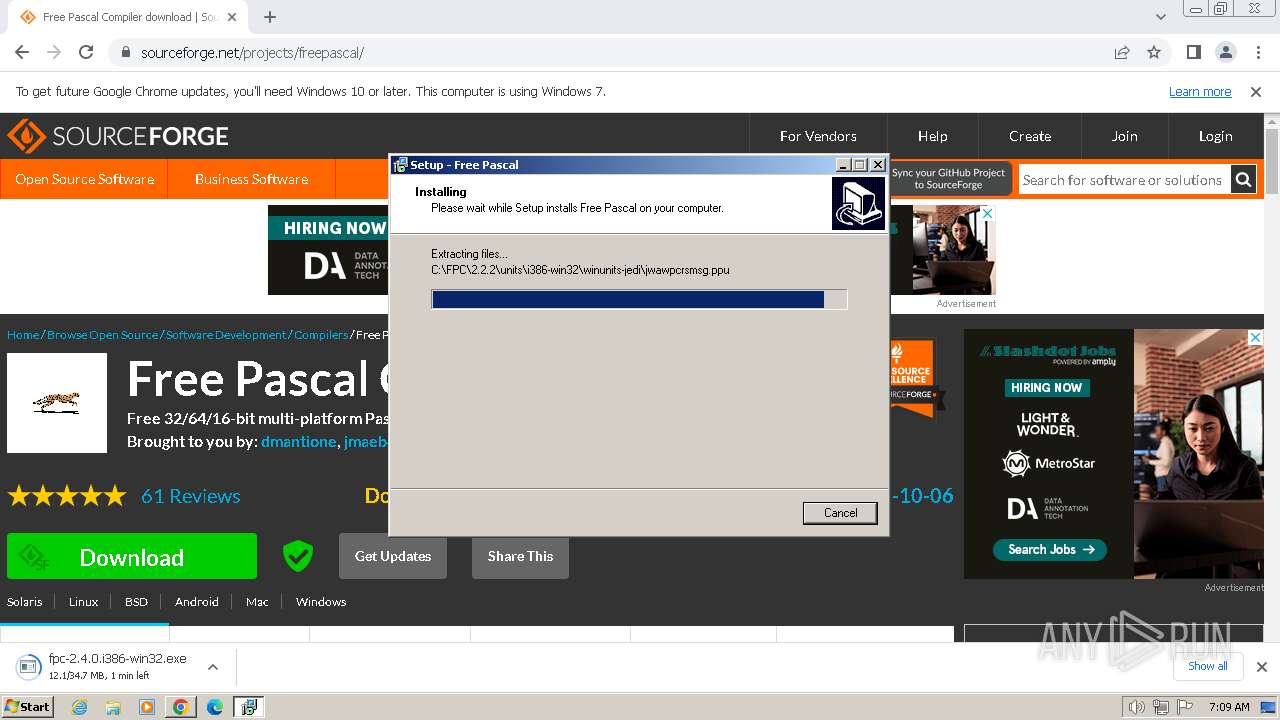Open the Business Software menu
This screenshot has width=1280, height=720.
tap(251, 179)
